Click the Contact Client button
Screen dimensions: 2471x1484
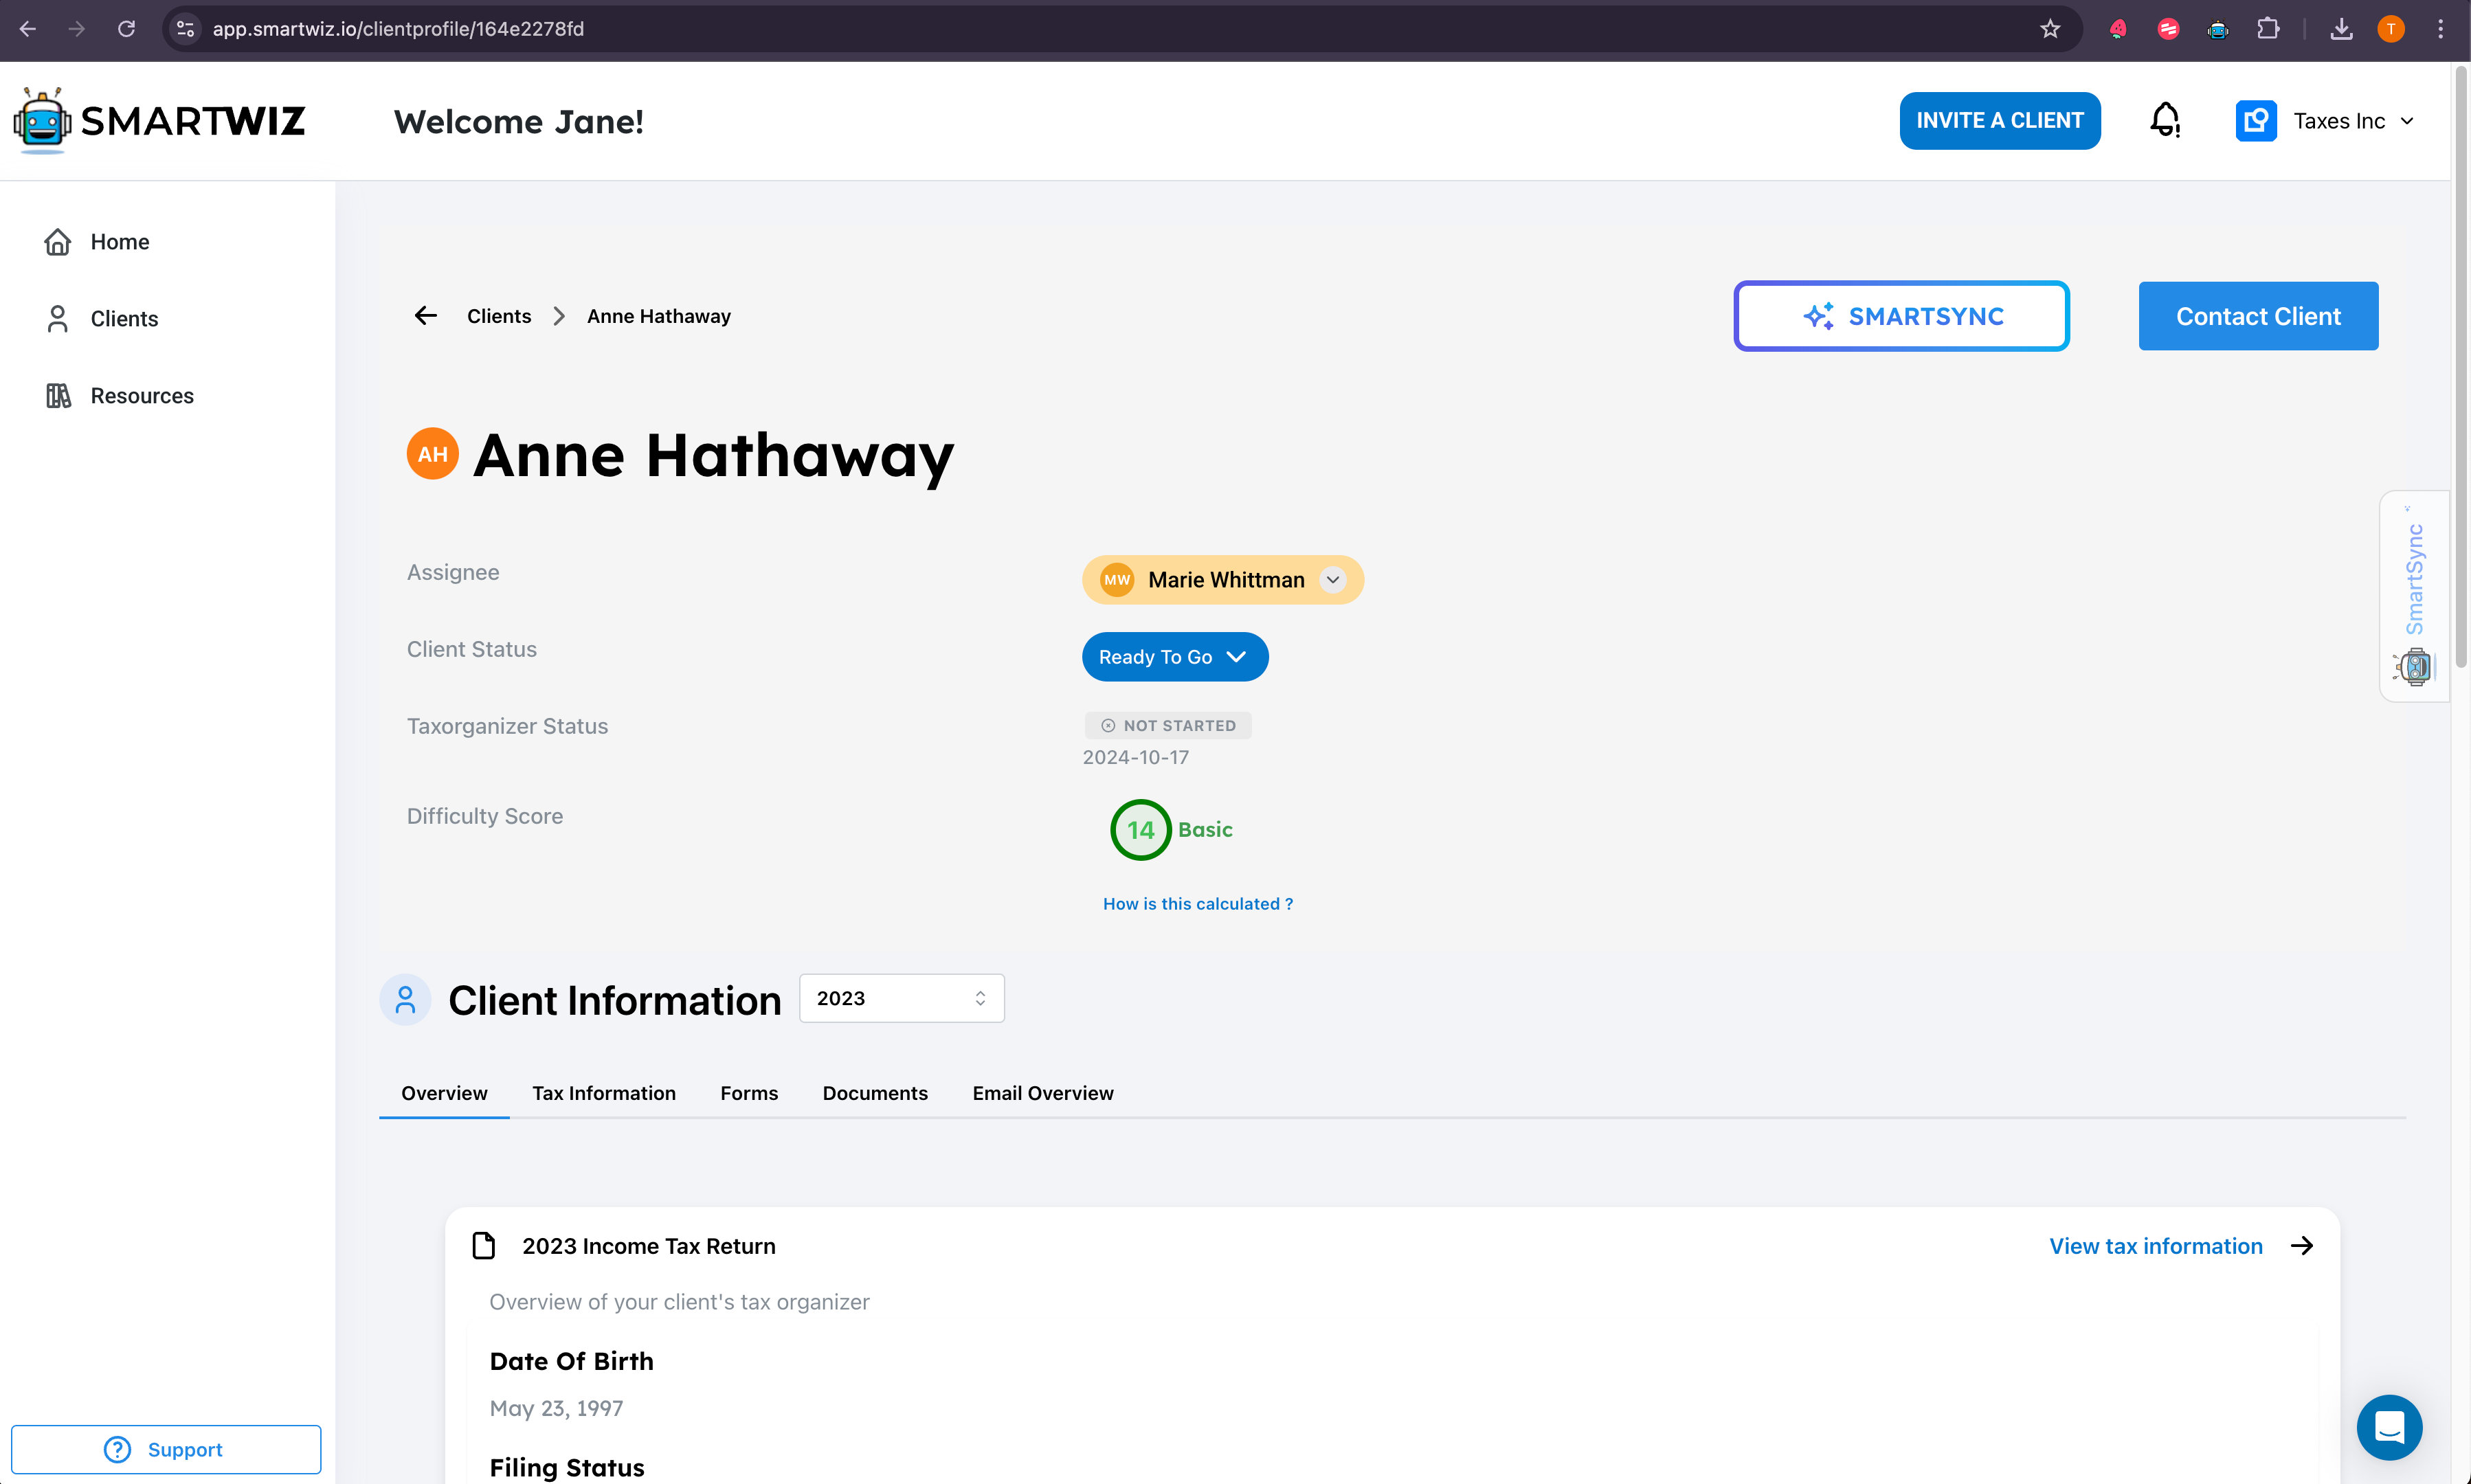[x=2257, y=316]
